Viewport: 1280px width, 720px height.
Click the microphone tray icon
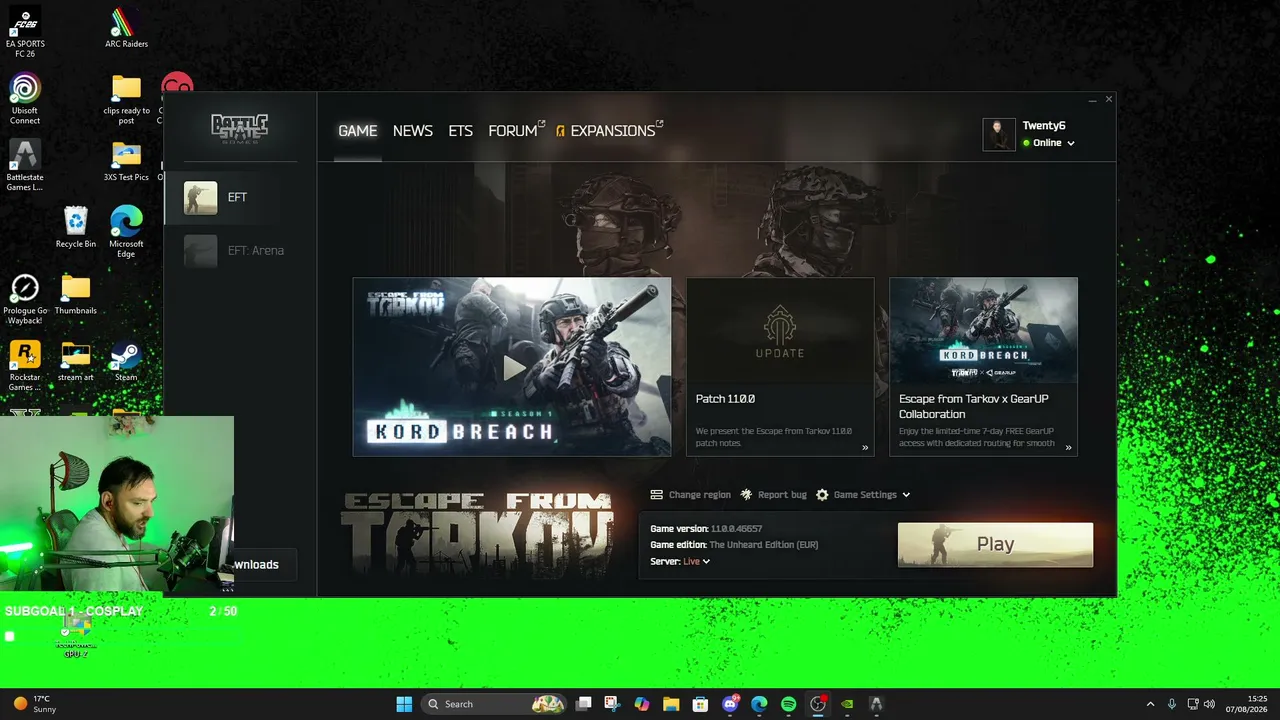click(x=1172, y=704)
